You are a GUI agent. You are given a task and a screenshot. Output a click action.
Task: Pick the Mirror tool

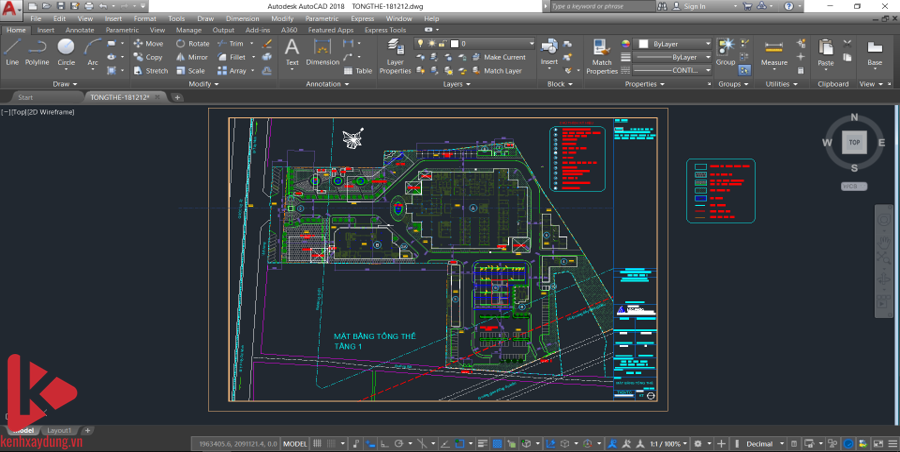click(x=193, y=57)
